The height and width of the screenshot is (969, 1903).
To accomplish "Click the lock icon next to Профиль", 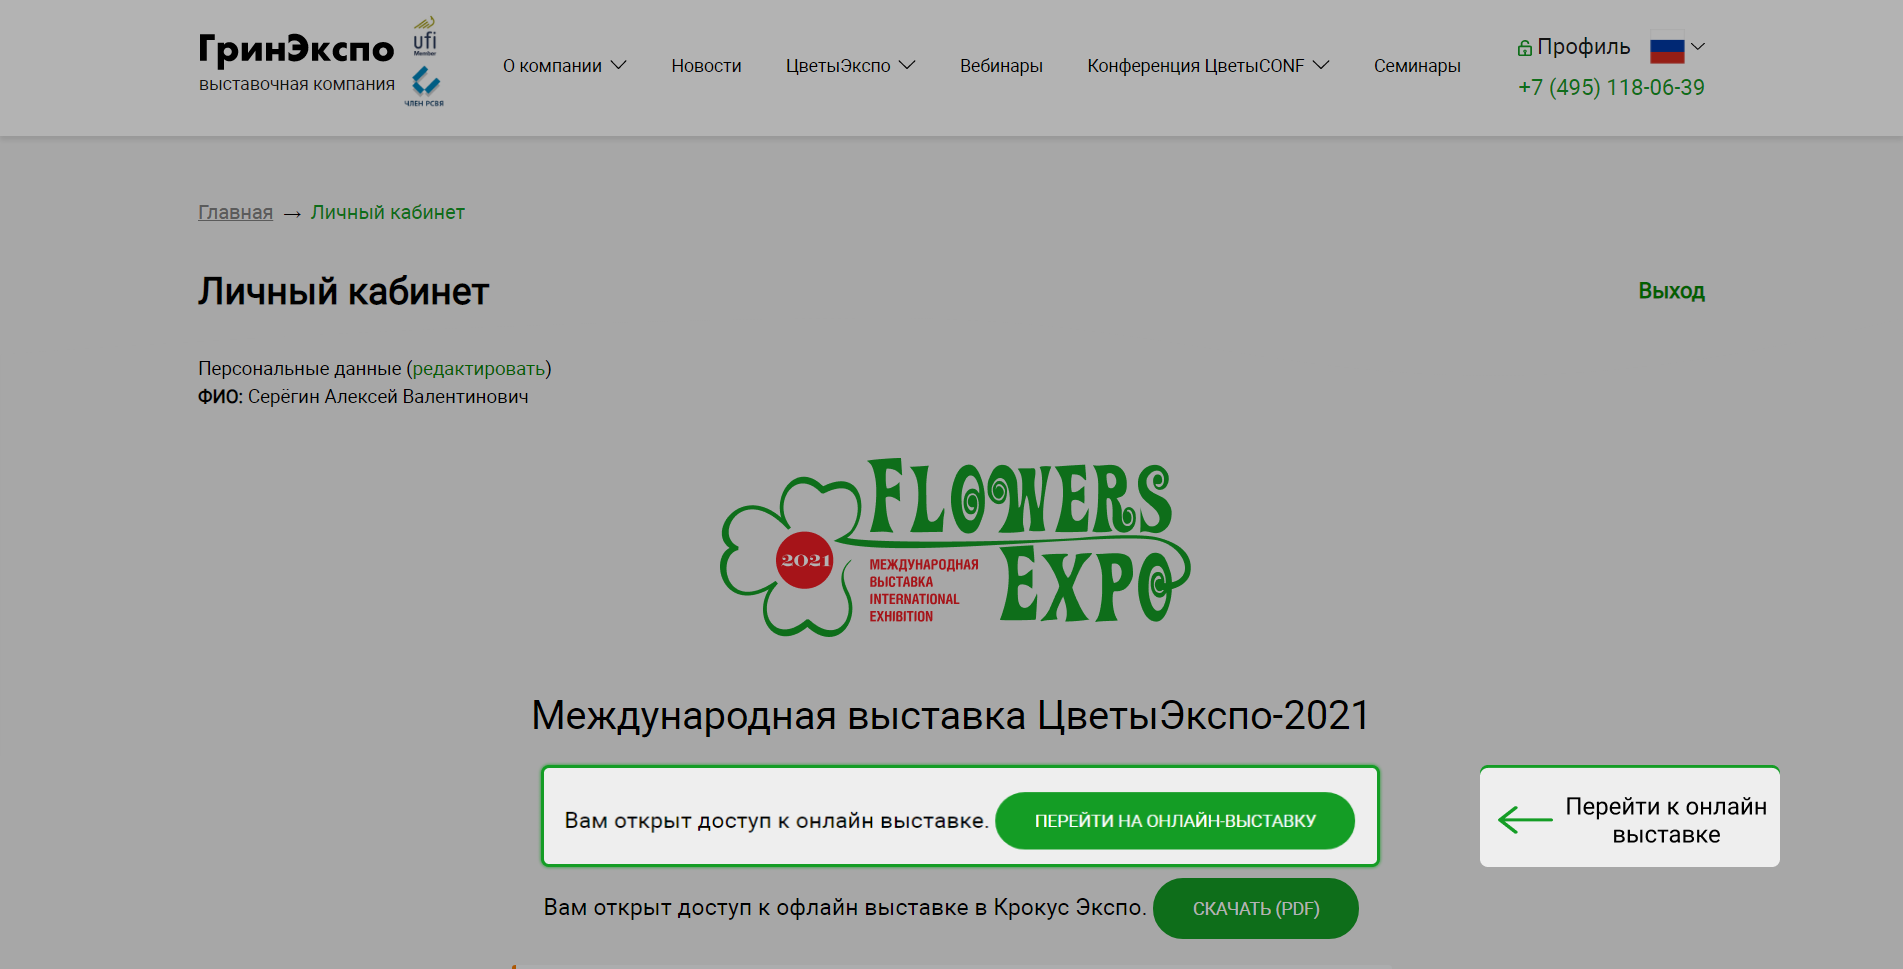I will click(1525, 48).
